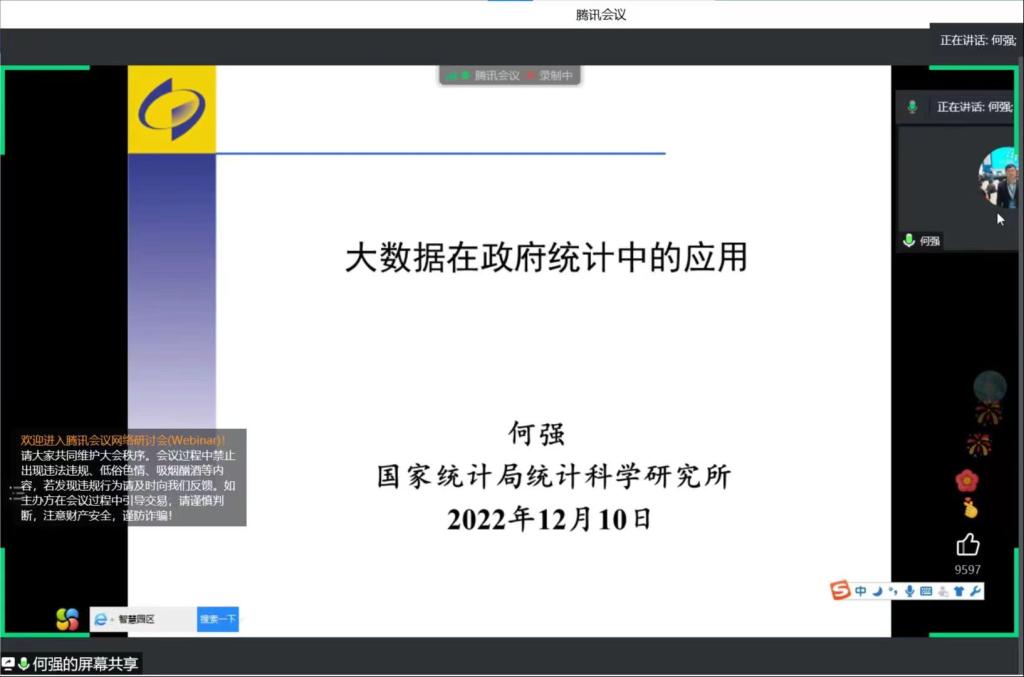Image resolution: width=1024 pixels, height=677 pixels.
Task: Click the 何强 speaker avatar thumbnail
Action: (1001, 178)
